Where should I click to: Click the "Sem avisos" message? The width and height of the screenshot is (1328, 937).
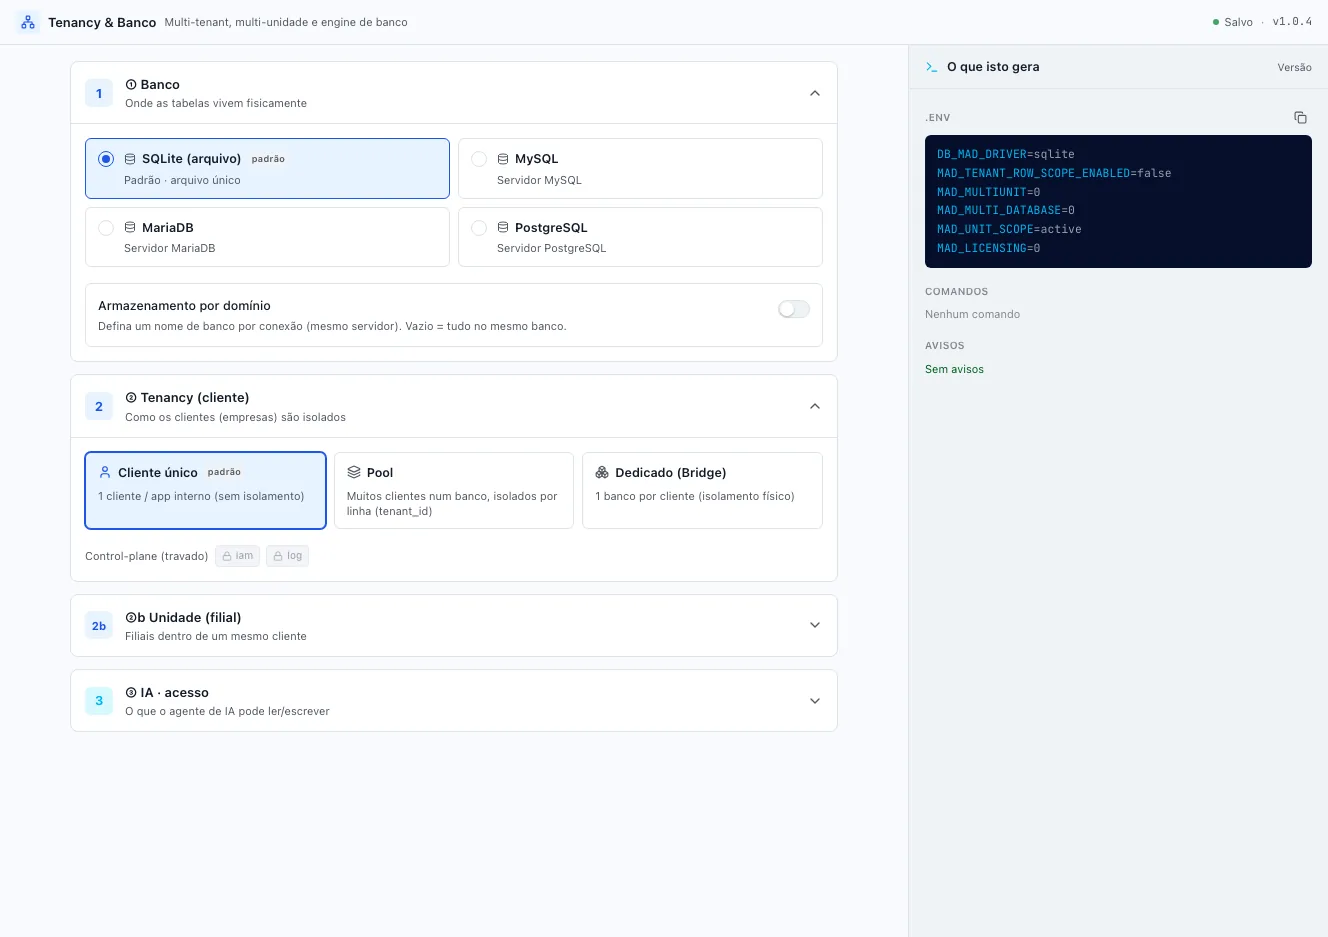tap(954, 370)
